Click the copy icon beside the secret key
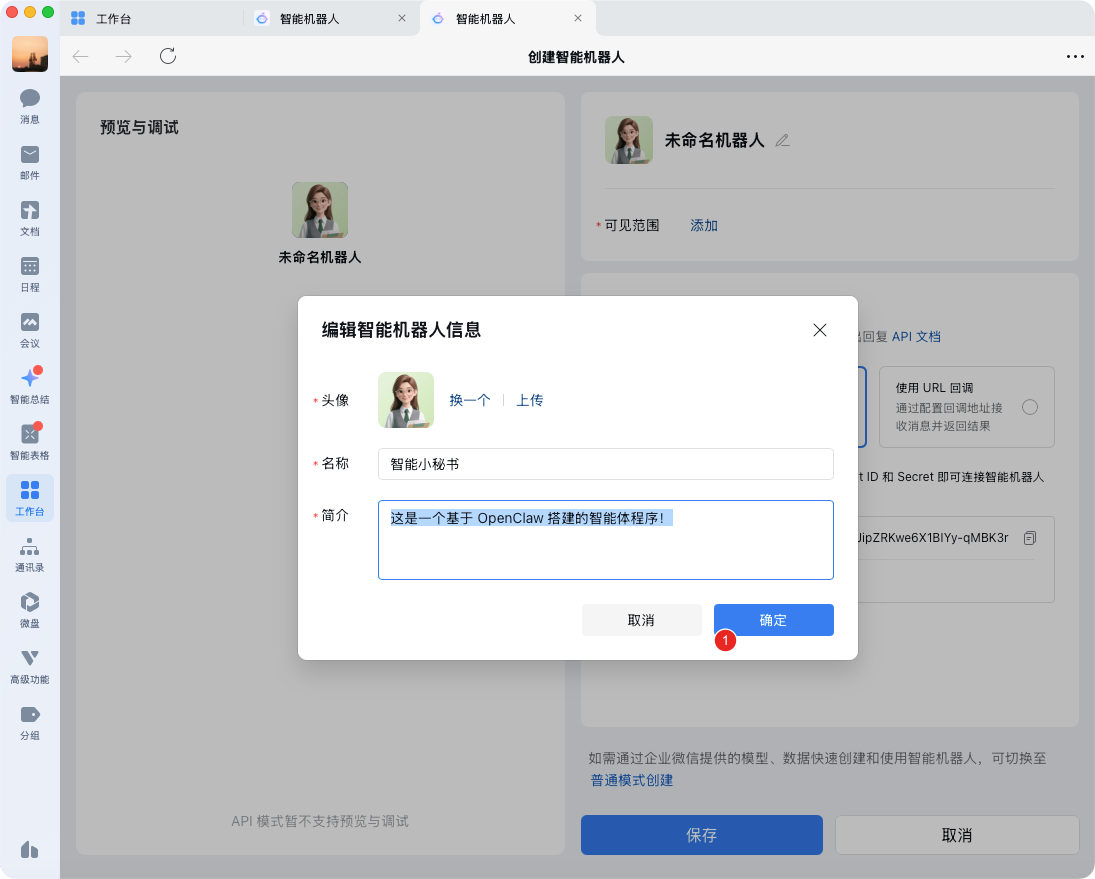 click(x=1030, y=538)
